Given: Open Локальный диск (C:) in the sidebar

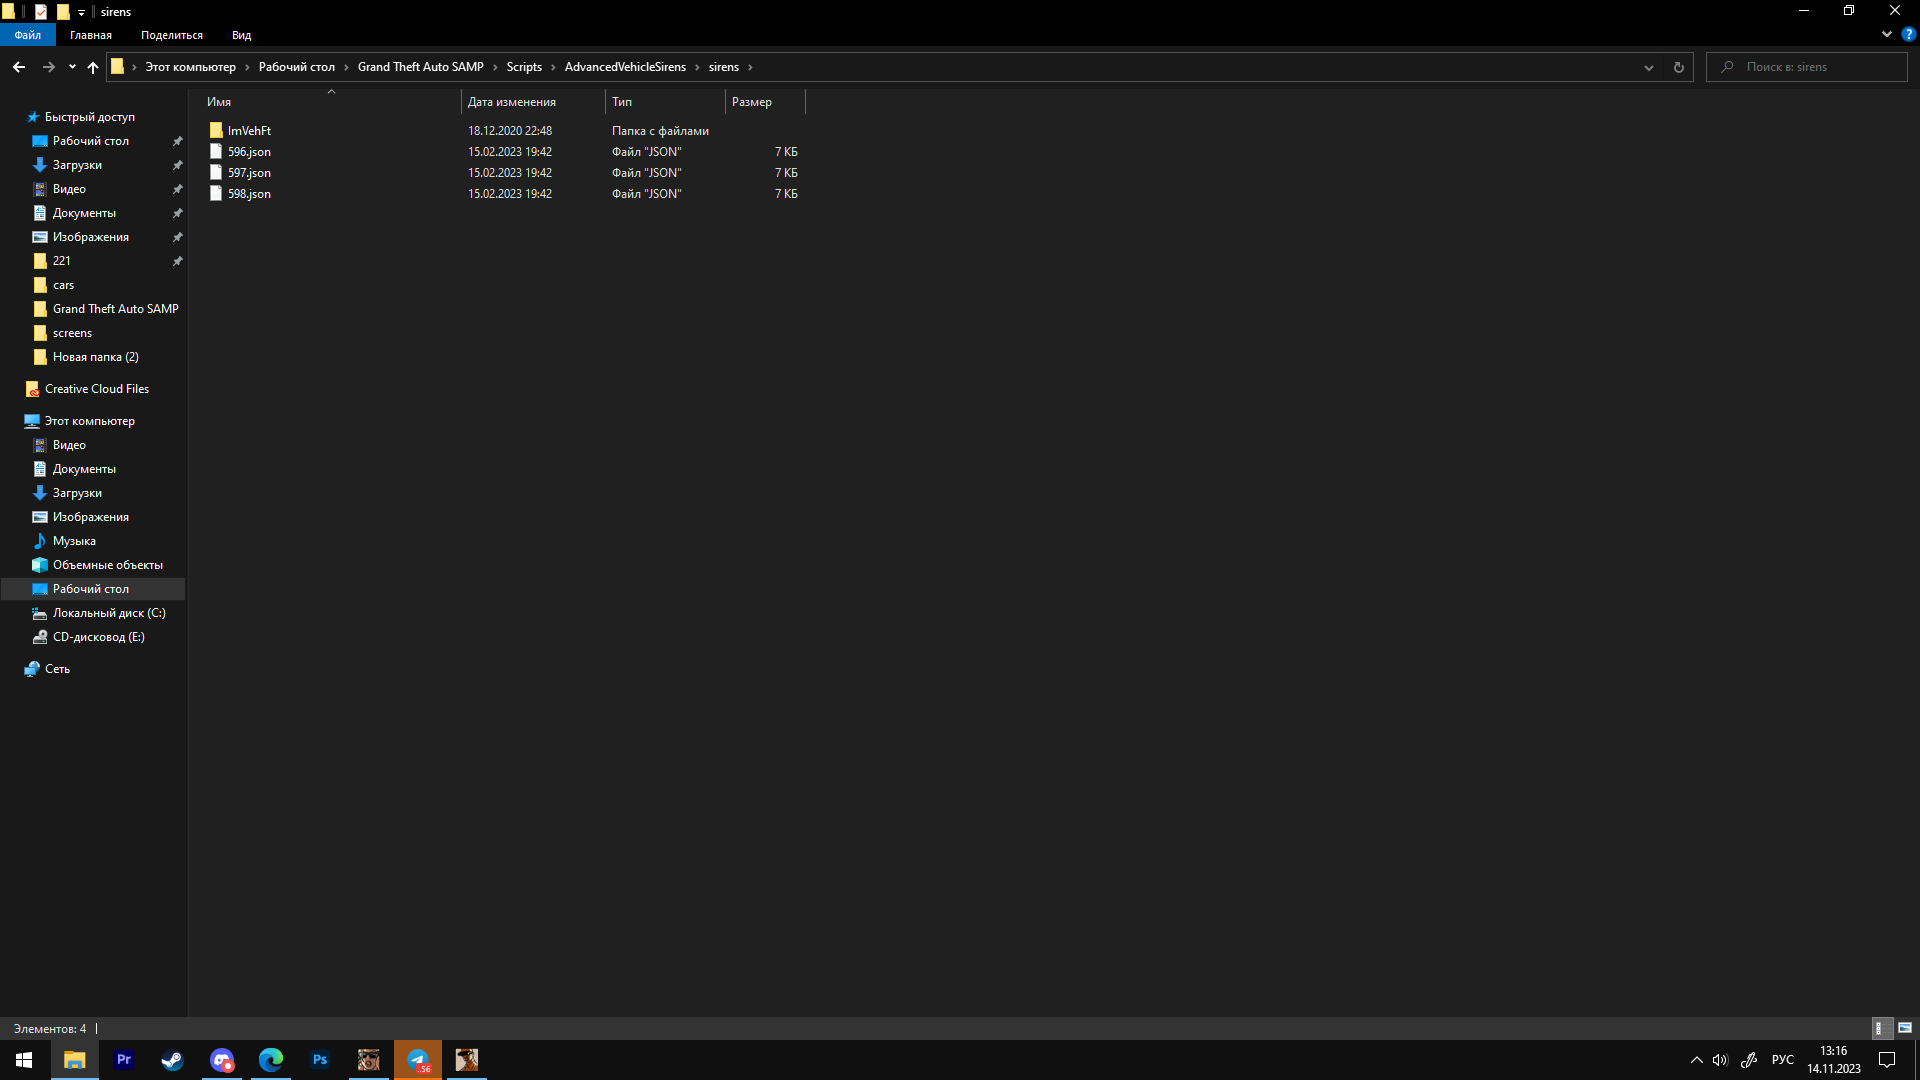Looking at the screenshot, I should 109,613.
